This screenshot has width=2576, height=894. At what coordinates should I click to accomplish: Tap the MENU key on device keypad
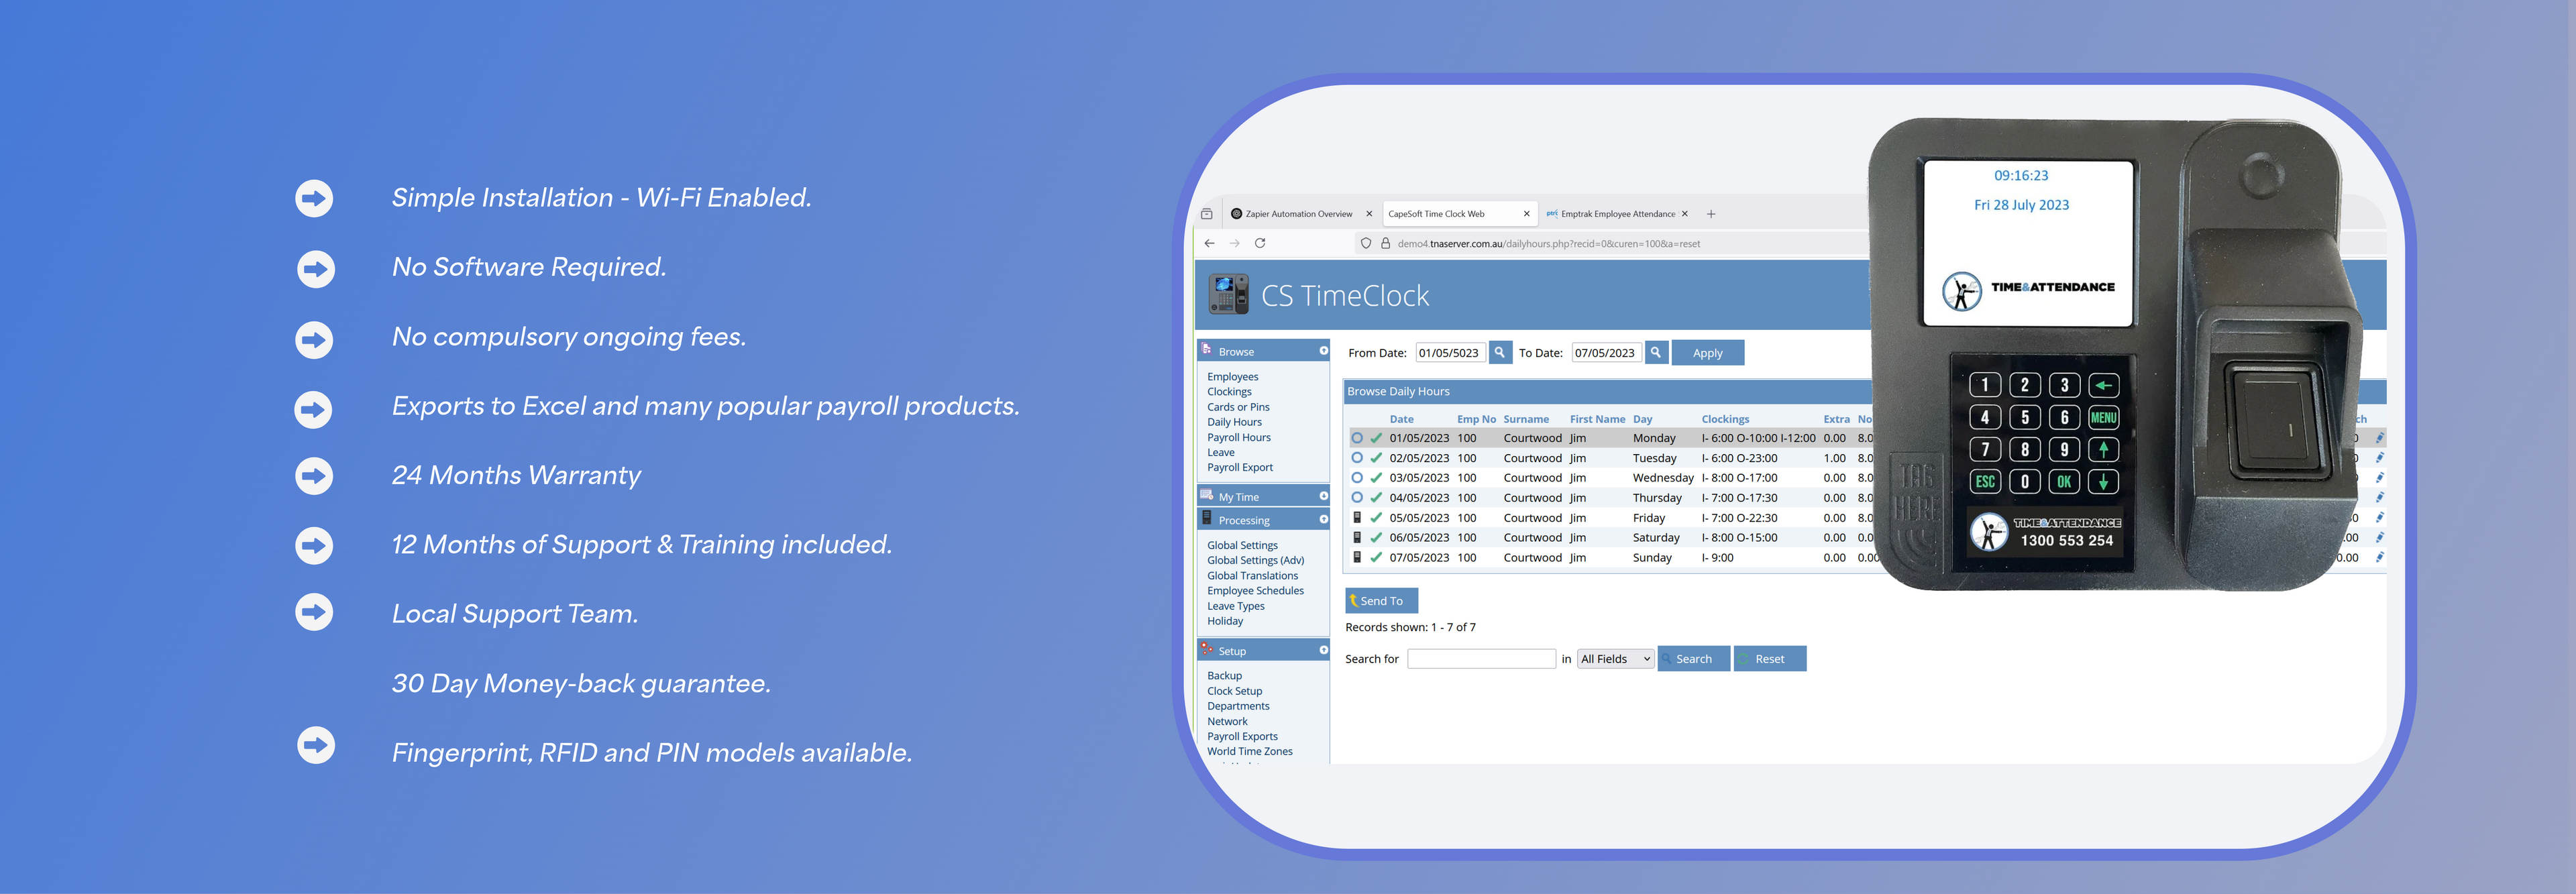(x=2103, y=418)
